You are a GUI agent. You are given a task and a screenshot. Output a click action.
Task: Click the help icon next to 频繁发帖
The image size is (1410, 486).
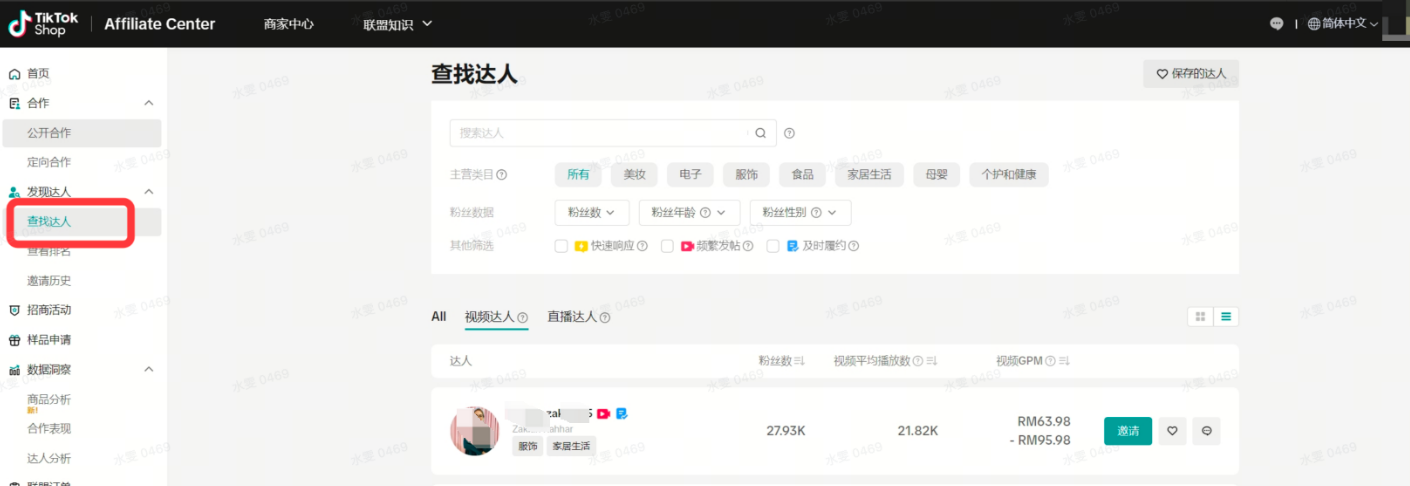click(x=748, y=246)
